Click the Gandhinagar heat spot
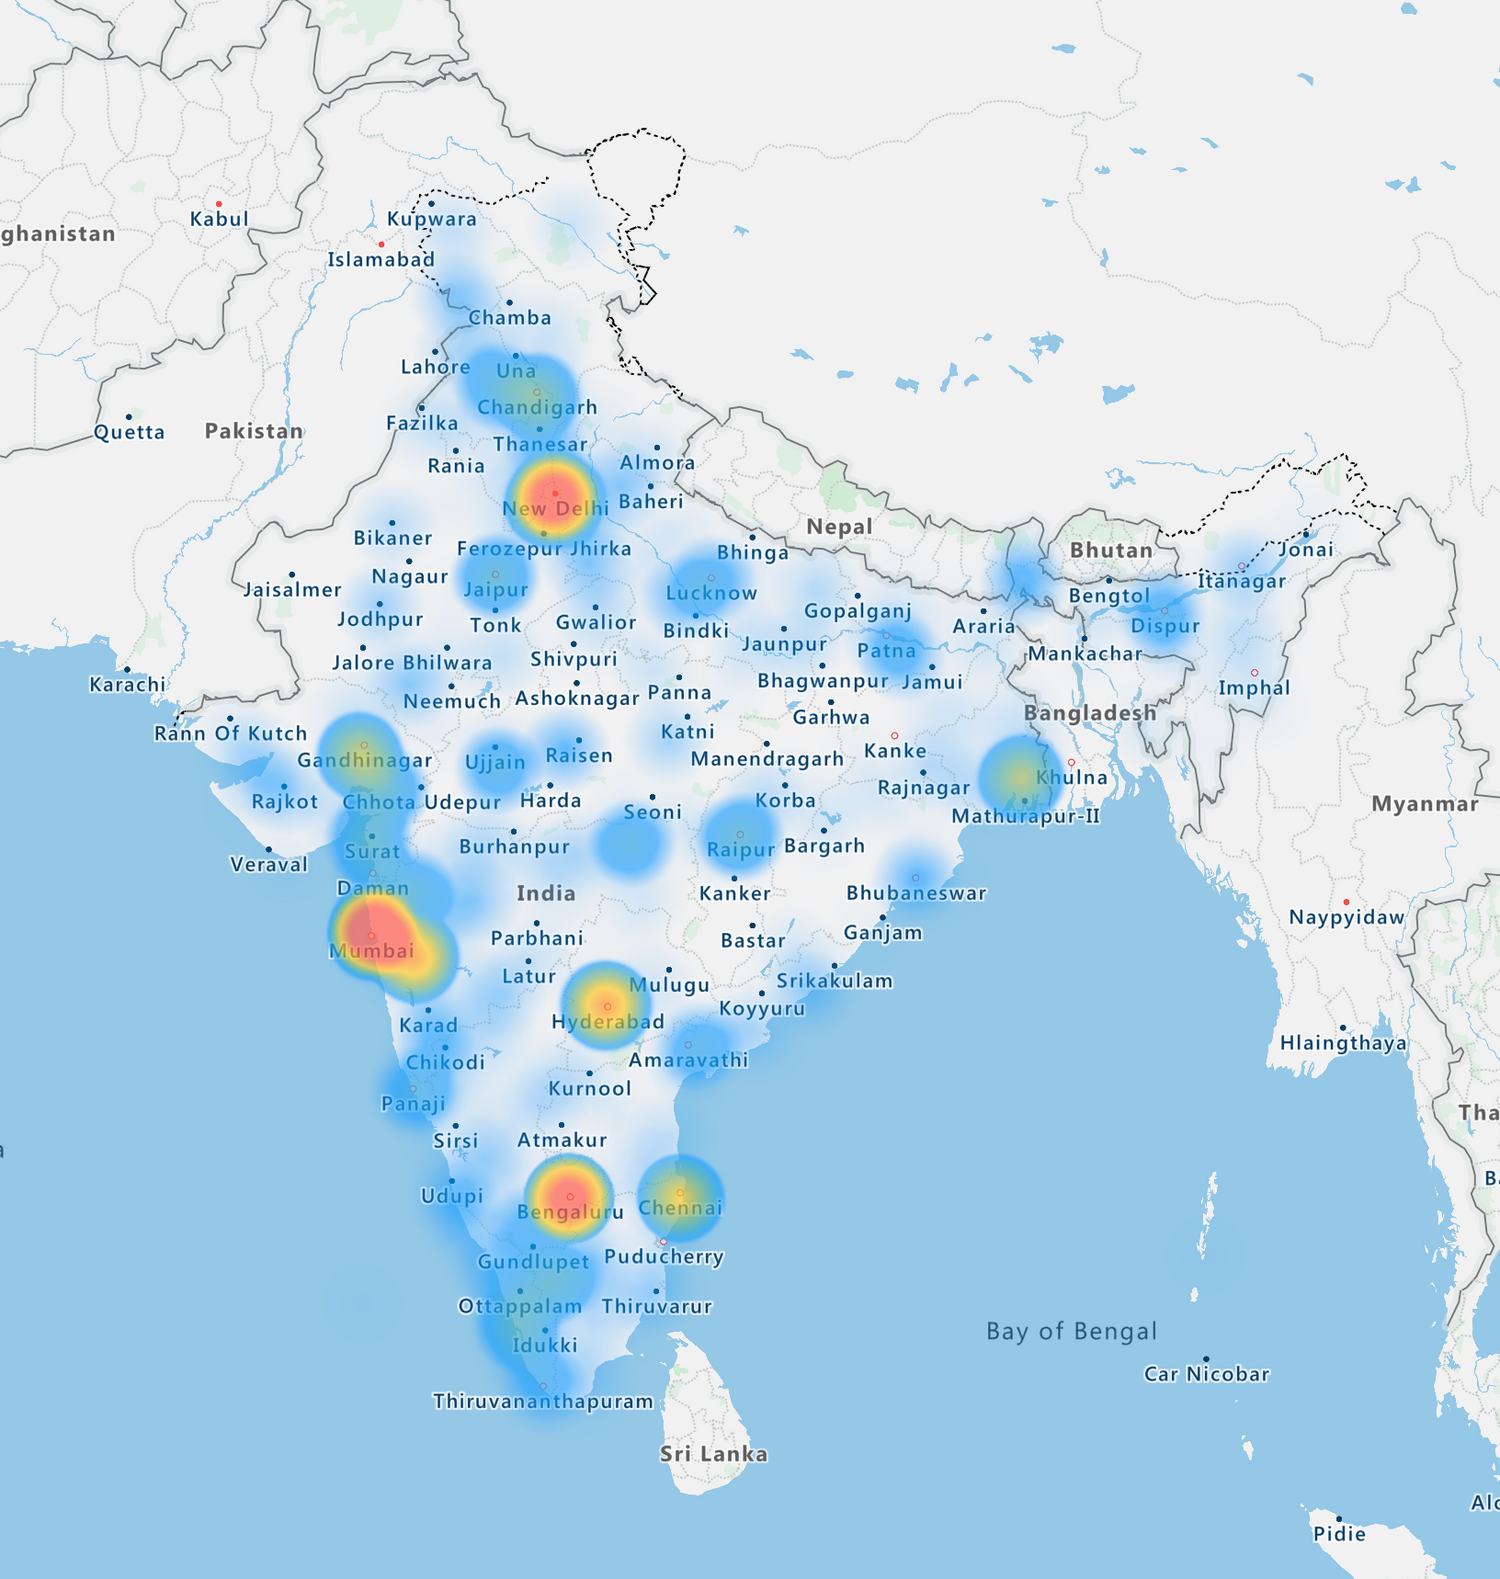This screenshot has height=1579, width=1500. coord(363,747)
